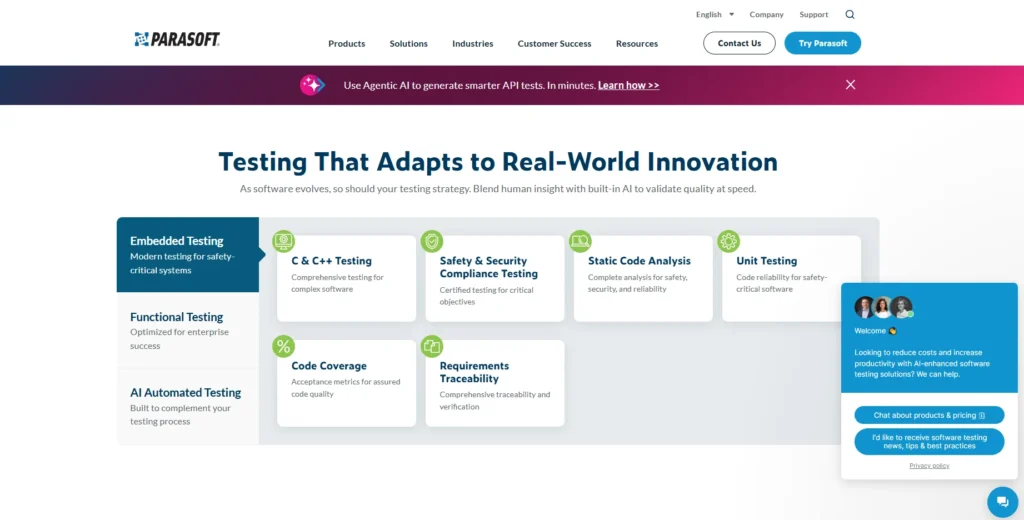The height and width of the screenshot is (520, 1024).
Task: Click the C & C++ Testing monitor icon
Action: 283,241
